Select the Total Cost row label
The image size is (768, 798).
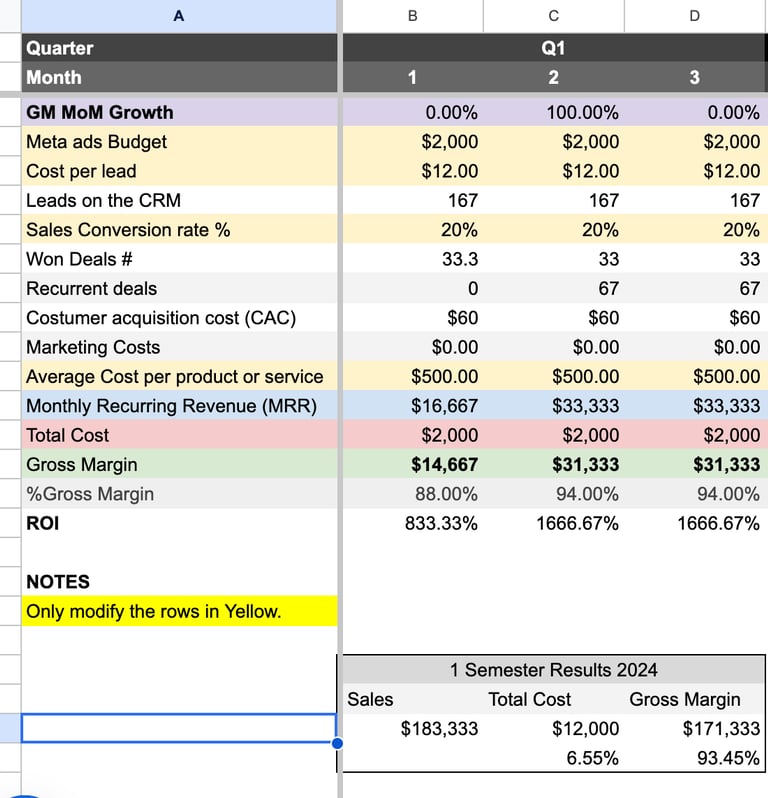[68, 435]
